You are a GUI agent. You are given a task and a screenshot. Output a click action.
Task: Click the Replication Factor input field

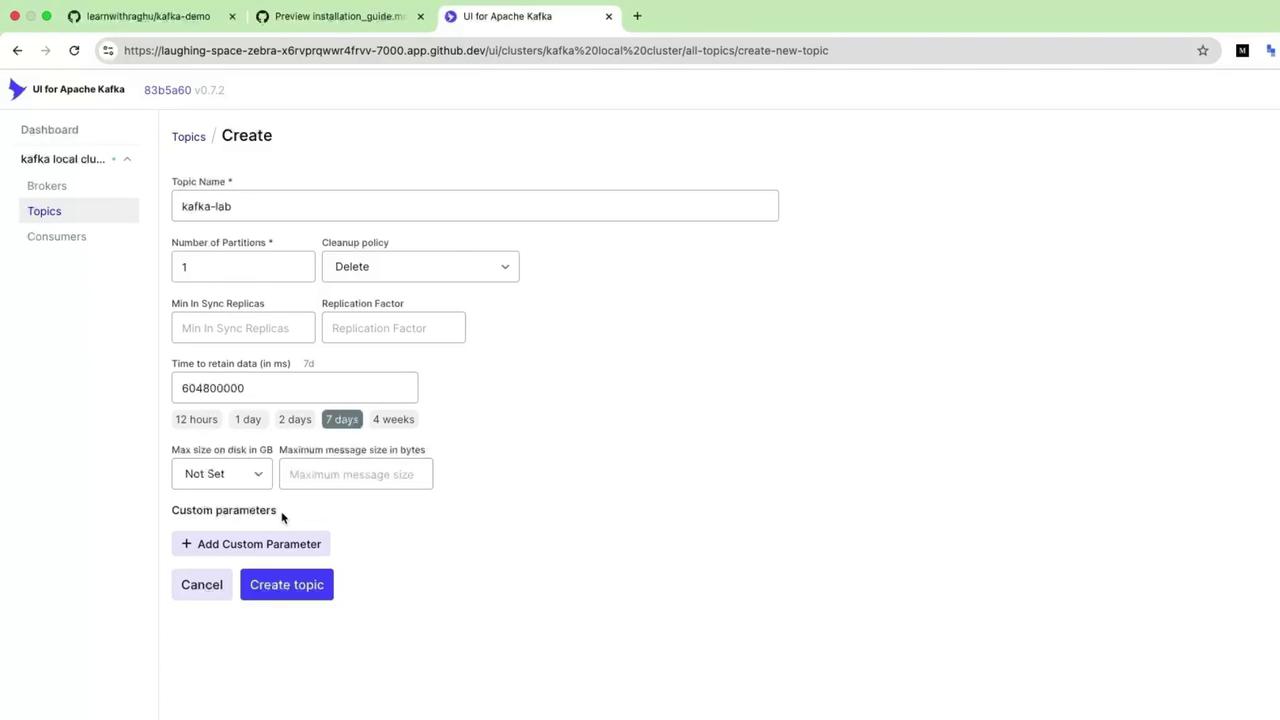394,328
